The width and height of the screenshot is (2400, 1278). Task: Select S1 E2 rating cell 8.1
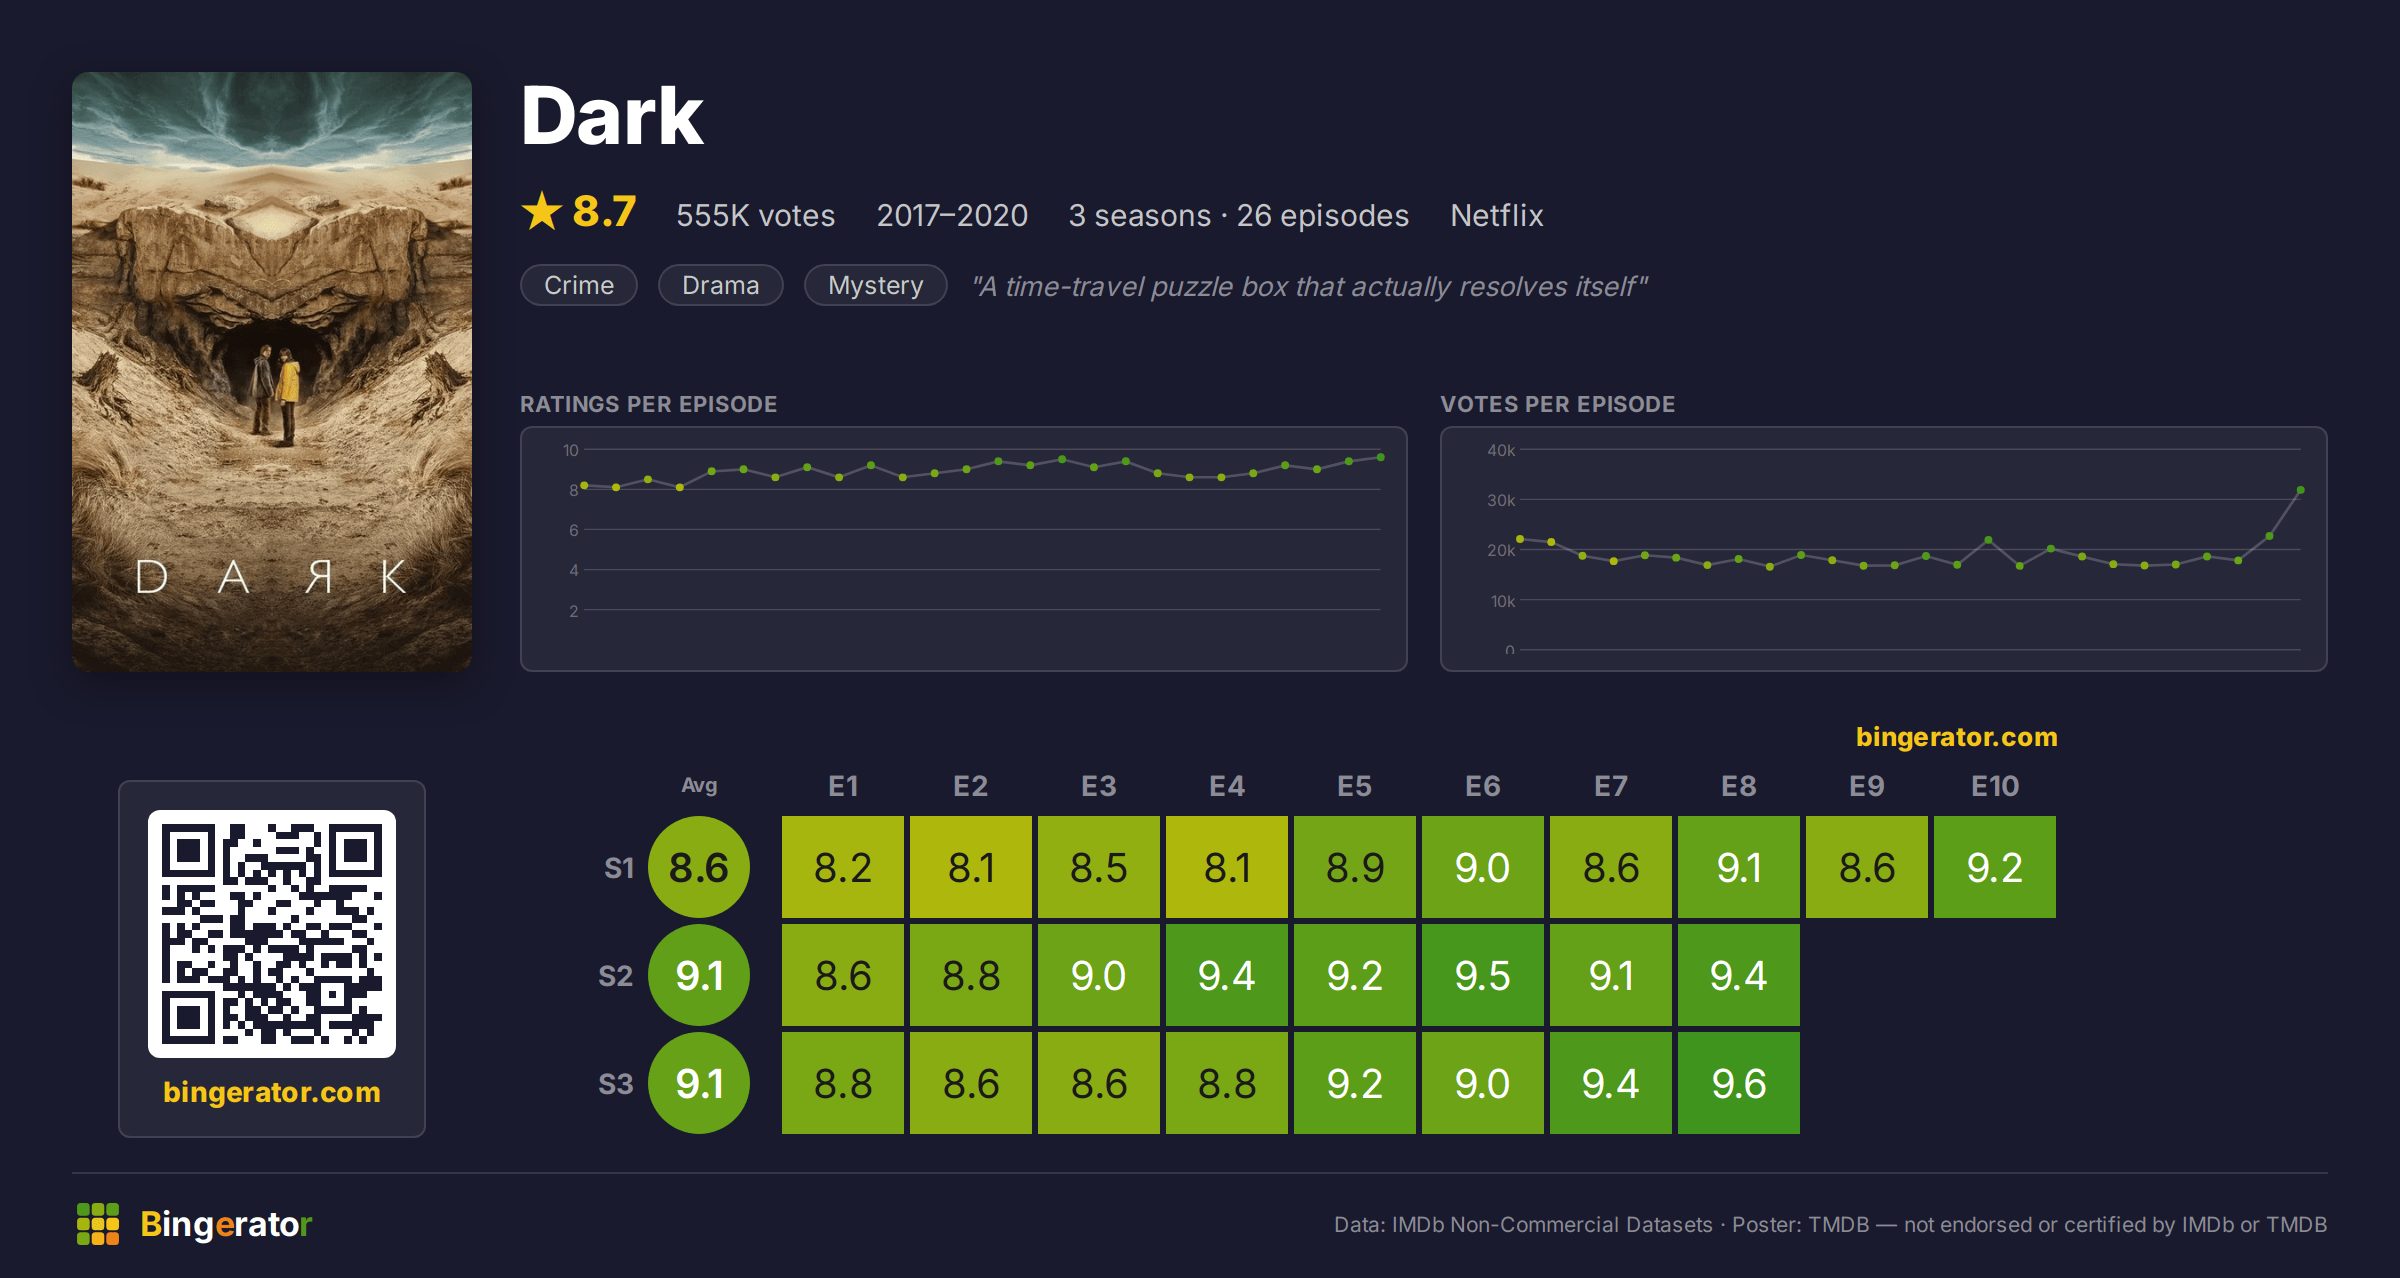971,867
